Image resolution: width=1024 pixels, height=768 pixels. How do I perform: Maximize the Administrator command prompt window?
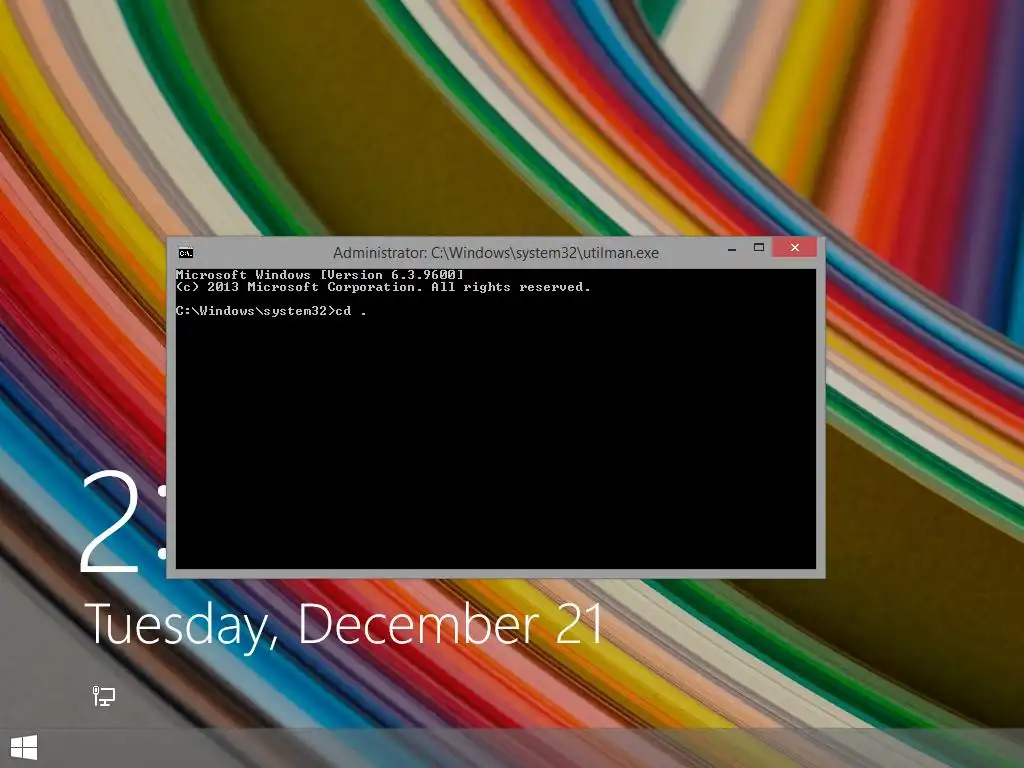pyautogui.click(x=759, y=248)
